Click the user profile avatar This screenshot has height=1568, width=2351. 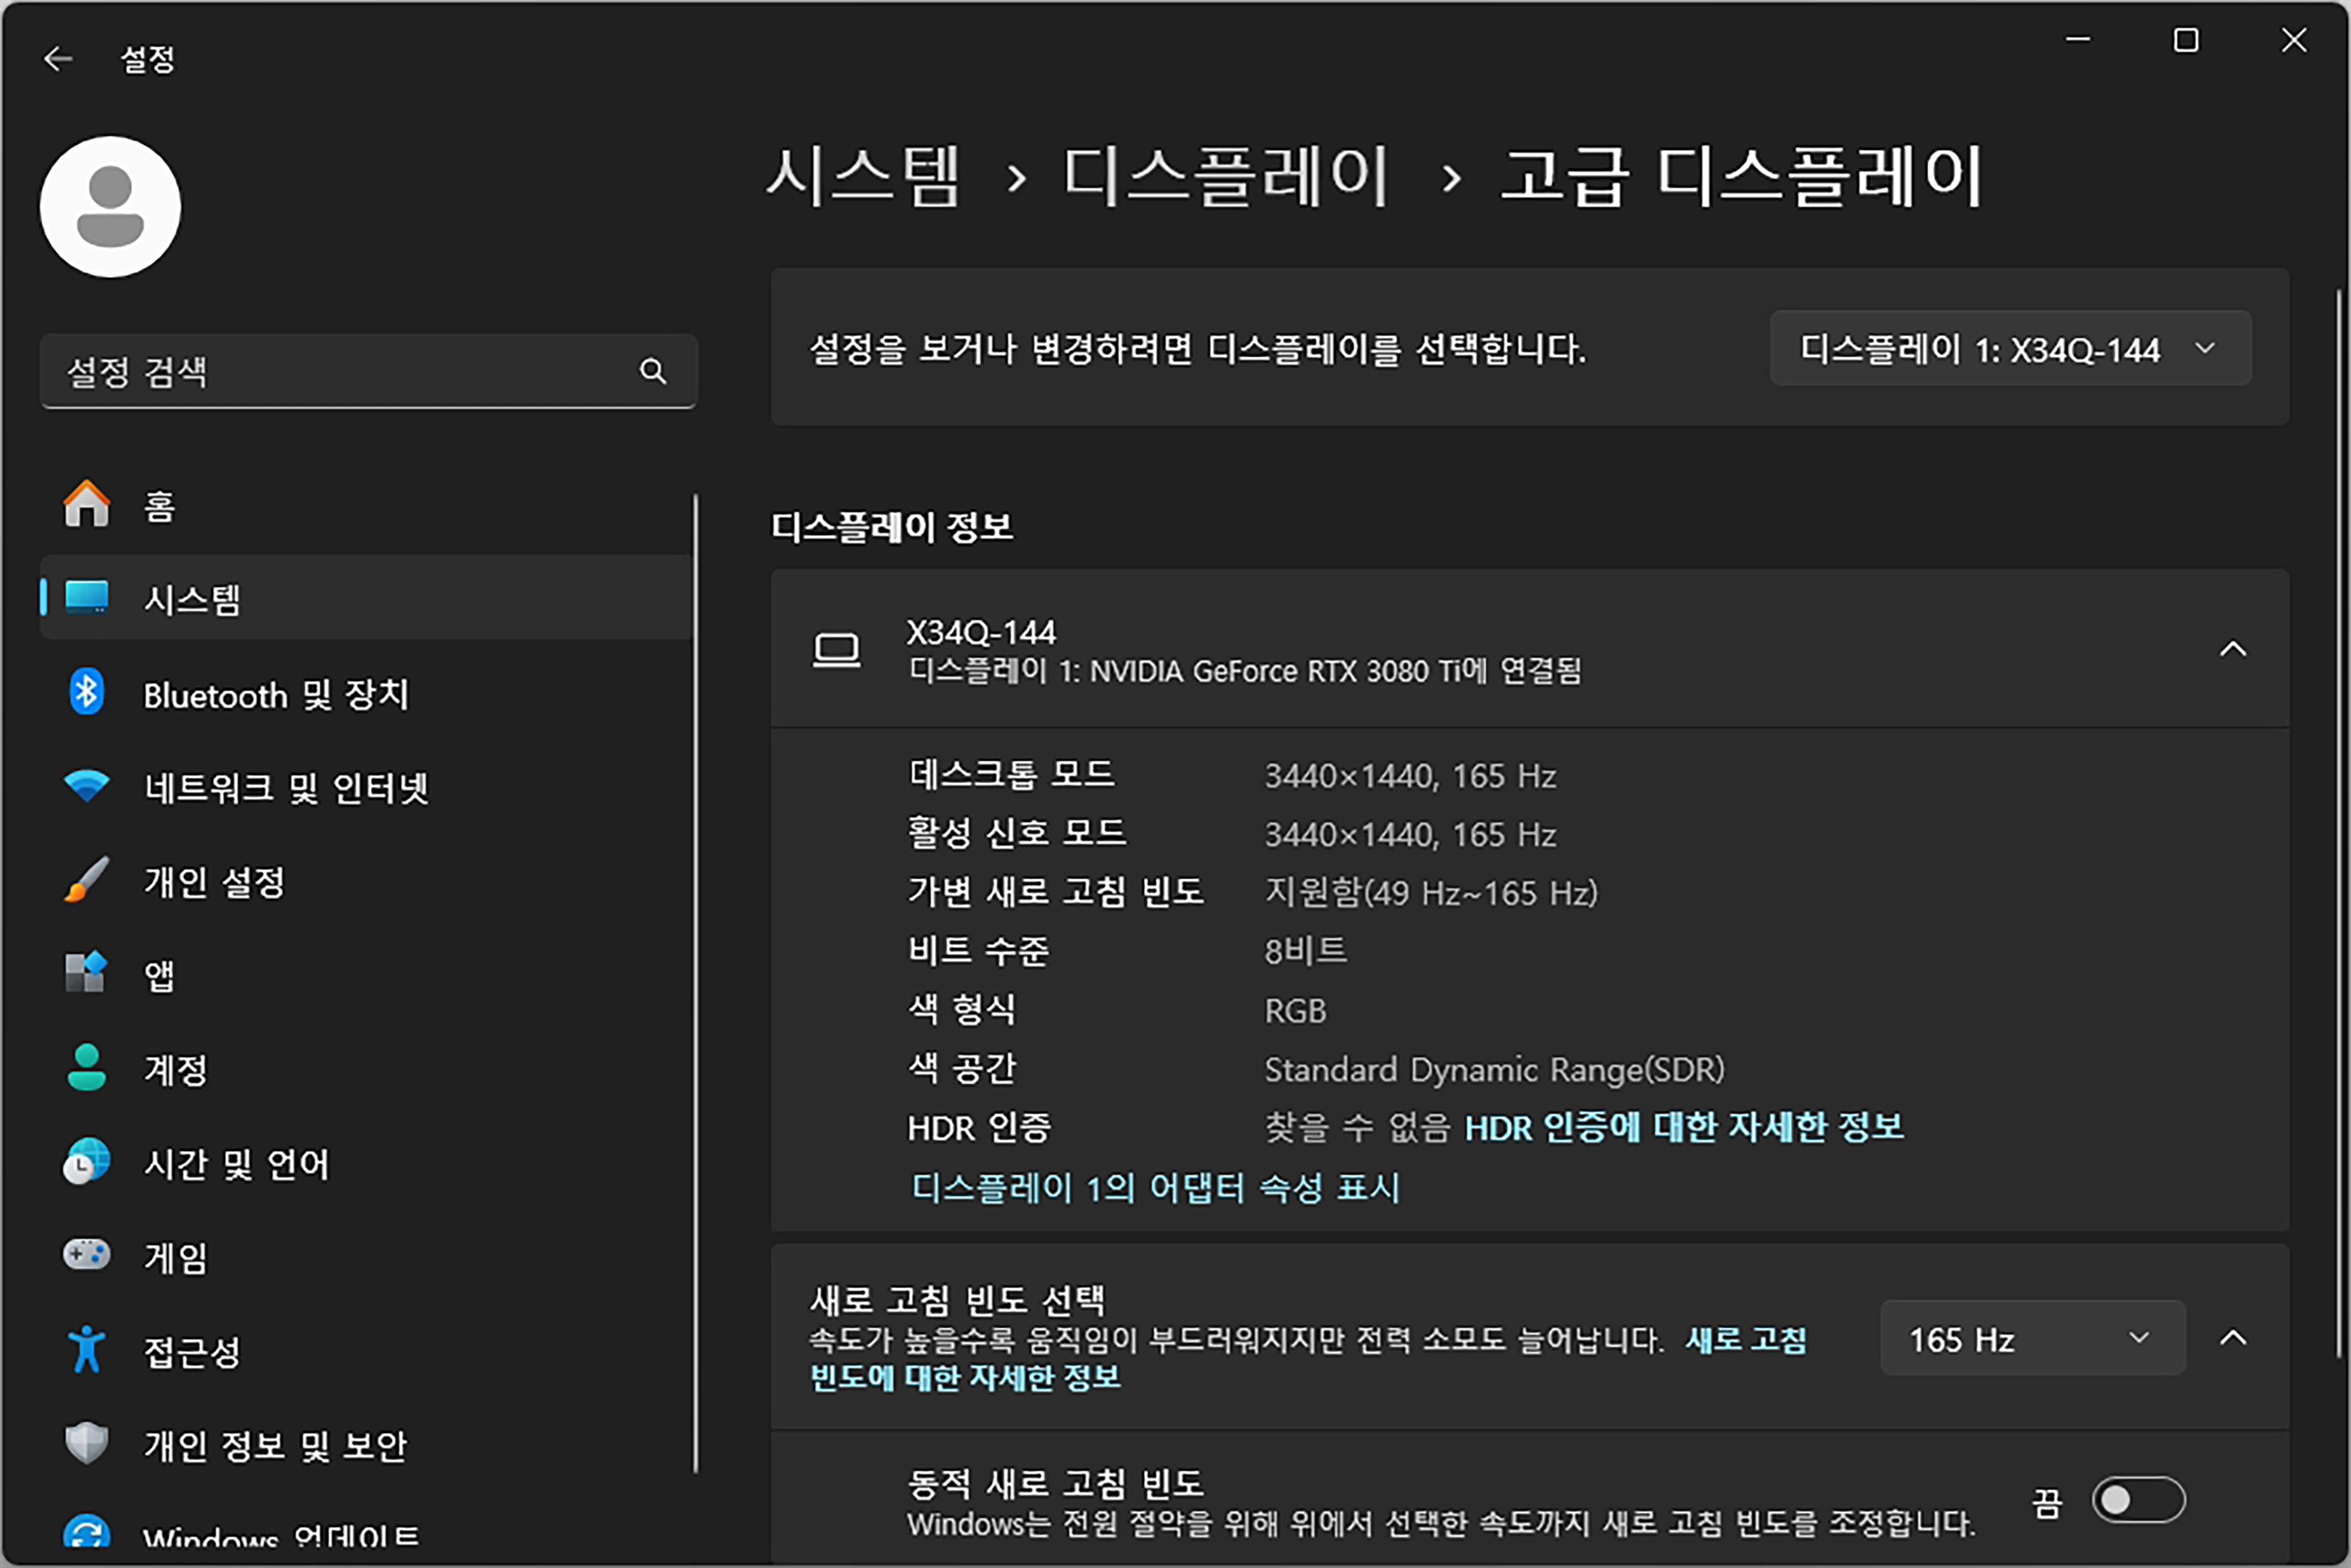click(x=110, y=207)
